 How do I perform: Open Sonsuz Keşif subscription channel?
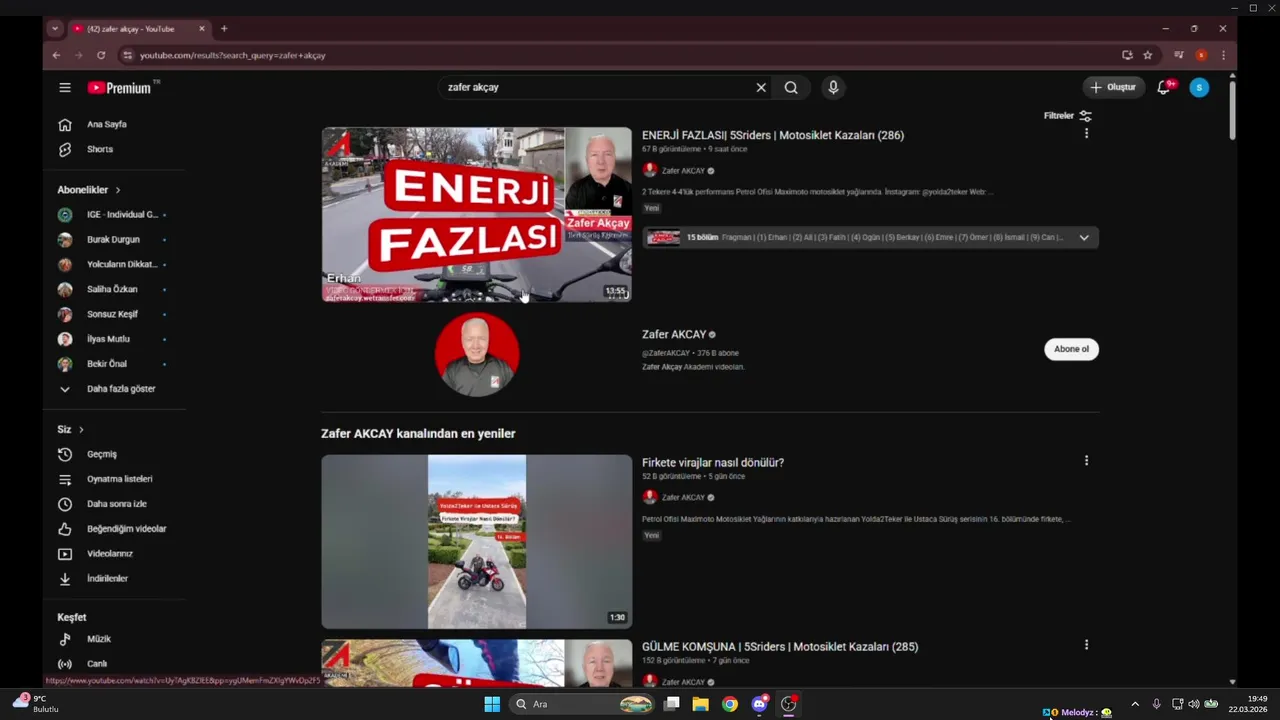pos(114,314)
